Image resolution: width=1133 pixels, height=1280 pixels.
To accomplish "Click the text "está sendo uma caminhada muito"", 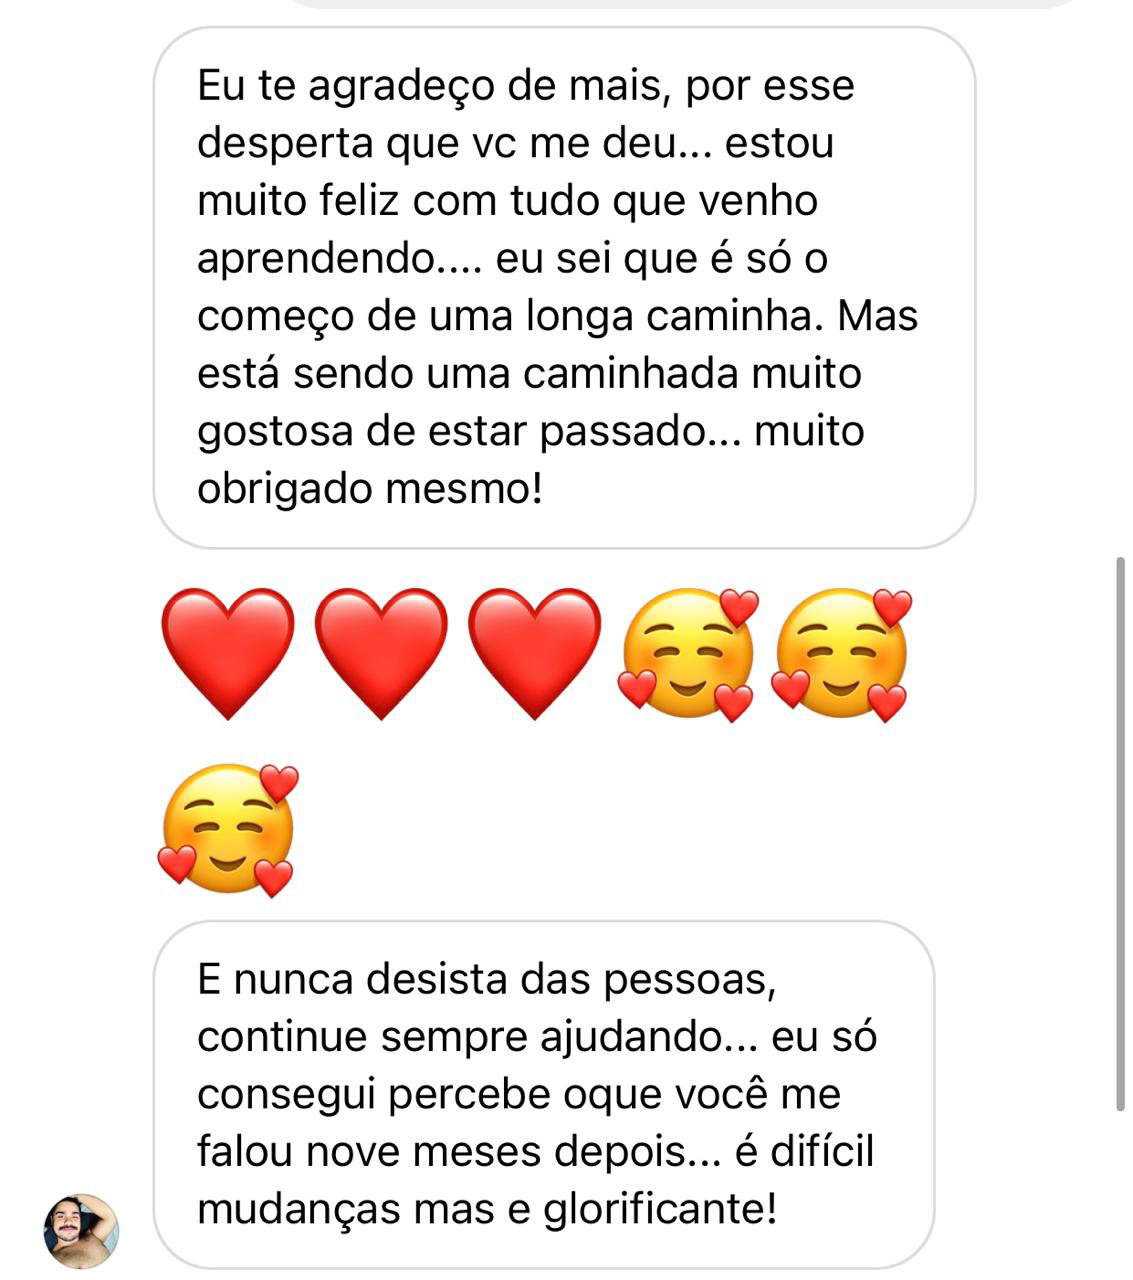I will click(529, 374).
